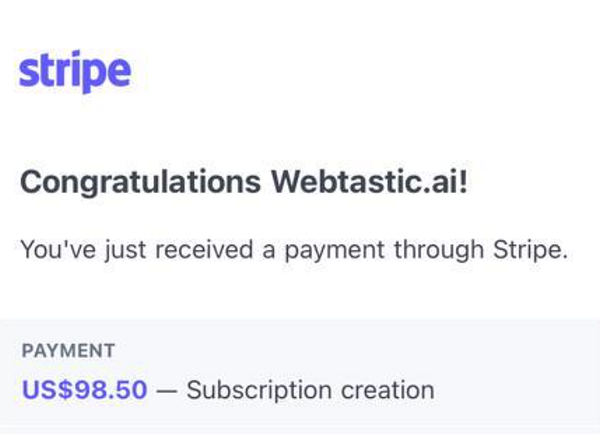Click the sentence about receiving a payment

click(294, 250)
